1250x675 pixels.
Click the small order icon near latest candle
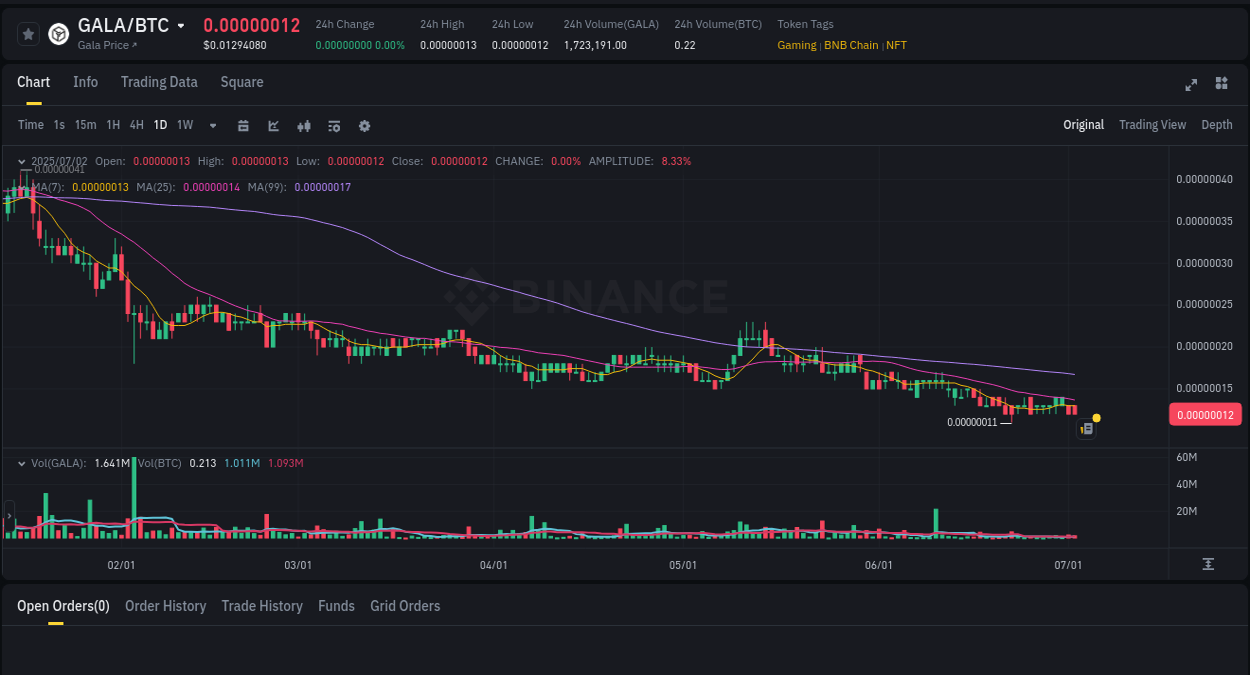(1087, 428)
